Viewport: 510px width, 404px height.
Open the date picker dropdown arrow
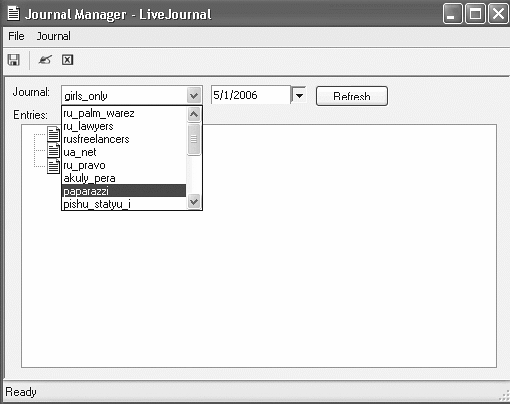click(x=299, y=96)
